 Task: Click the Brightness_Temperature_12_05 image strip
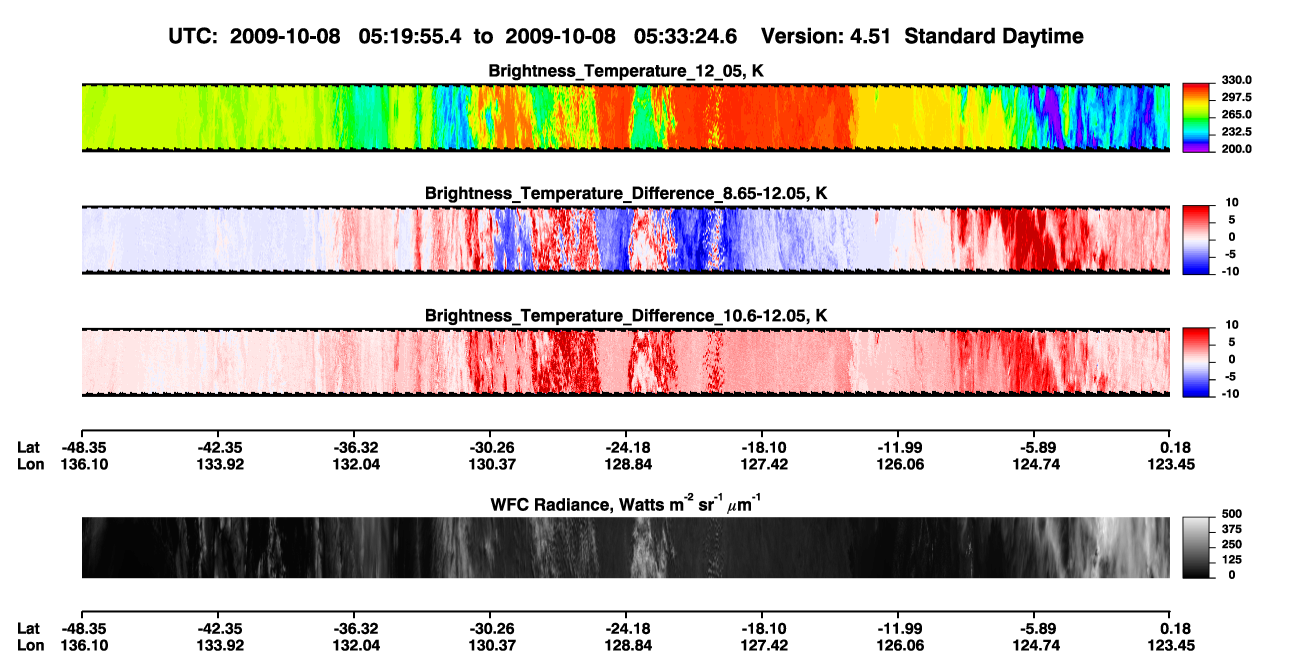tap(625, 117)
